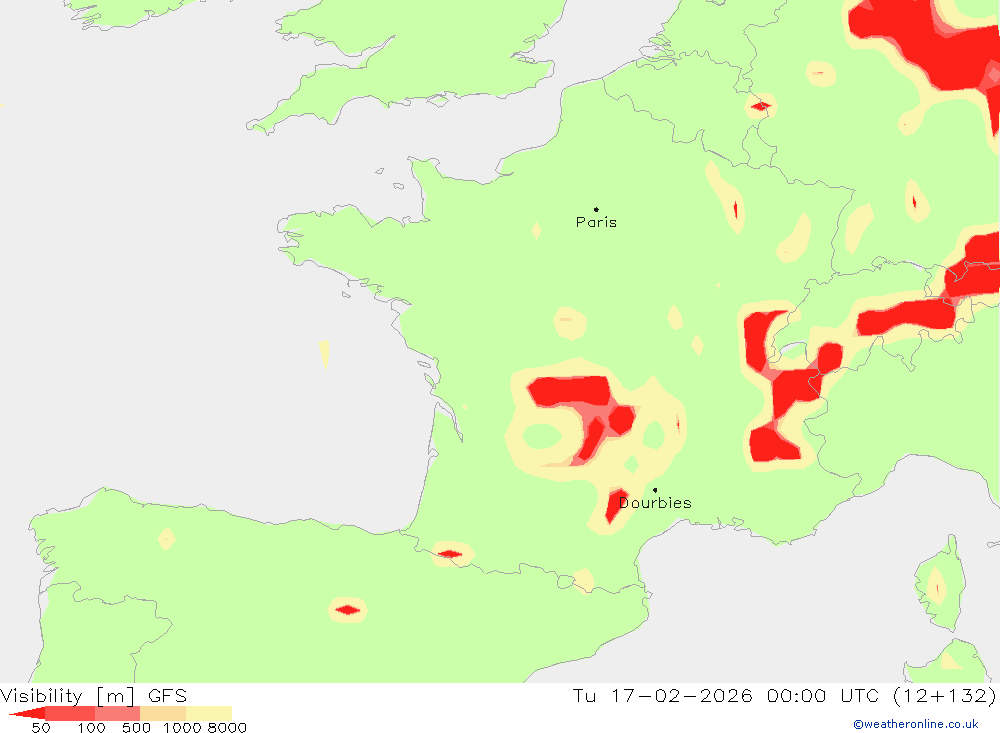Screen dimensions: 1000x733
Task: Click the 'Visibility [m] GFS' title text
Action: click(94, 695)
